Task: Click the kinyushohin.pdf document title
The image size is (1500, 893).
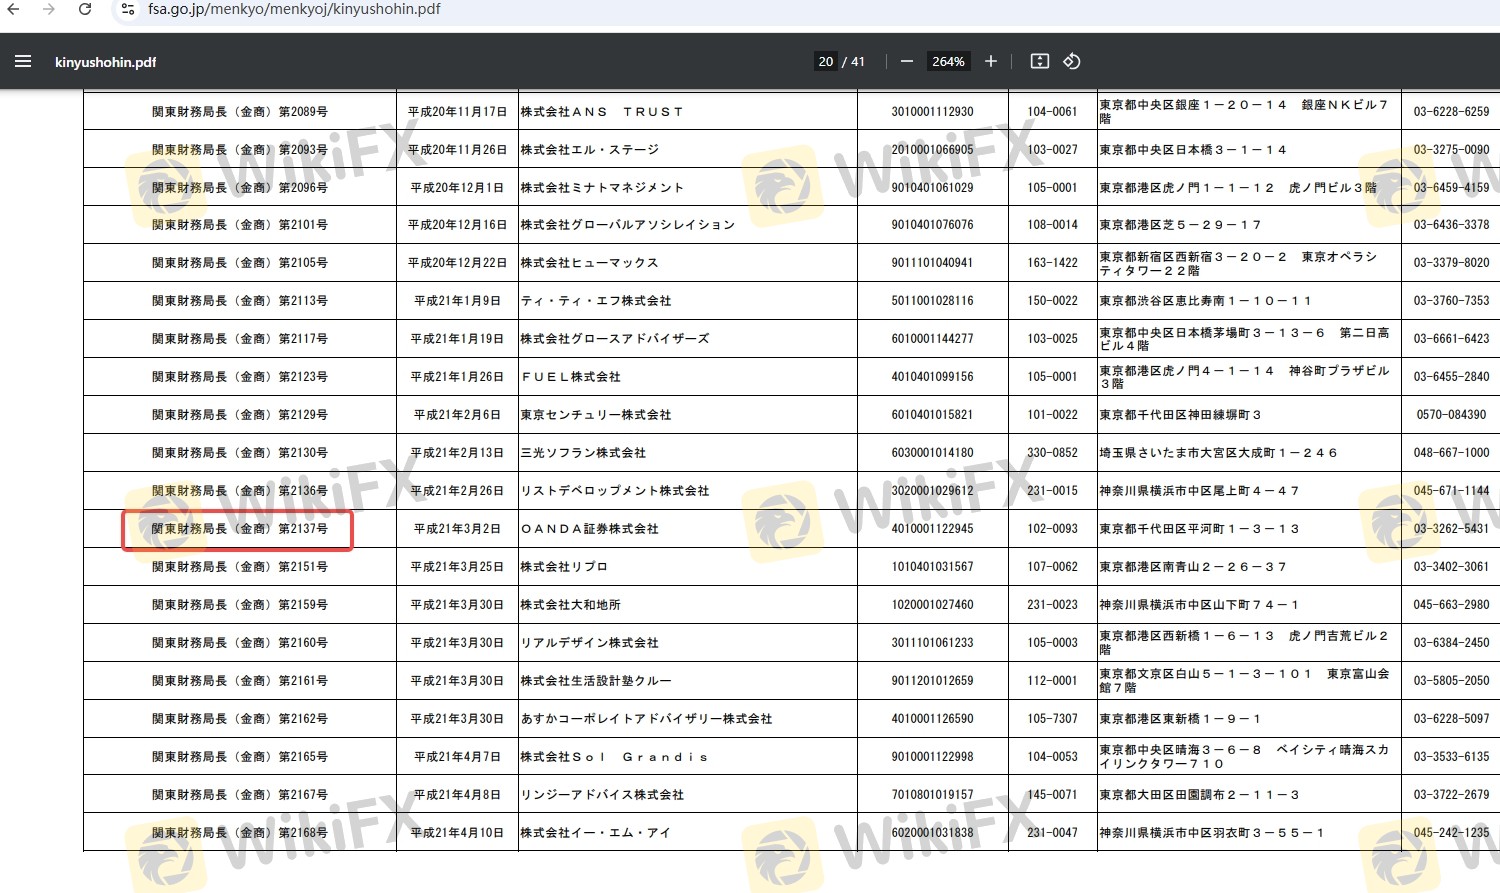Action: 106,62
